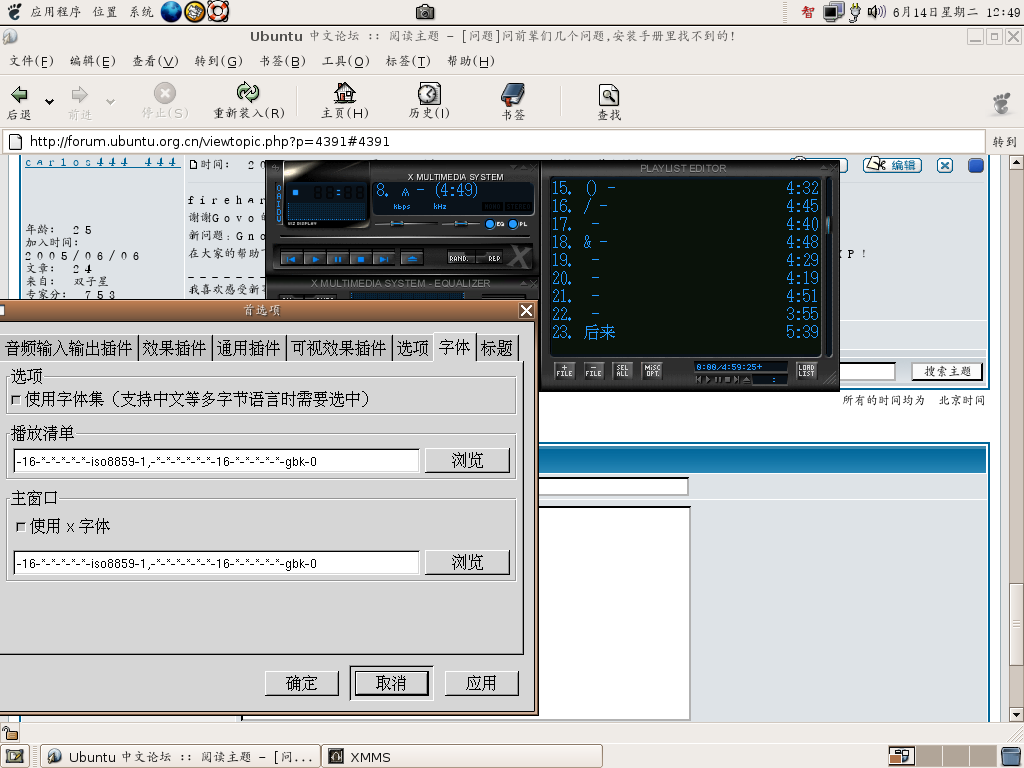The width and height of the screenshot is (1024, 768).
Task: Switch to 可视效果插件 tab
Action: click(339, 347)
